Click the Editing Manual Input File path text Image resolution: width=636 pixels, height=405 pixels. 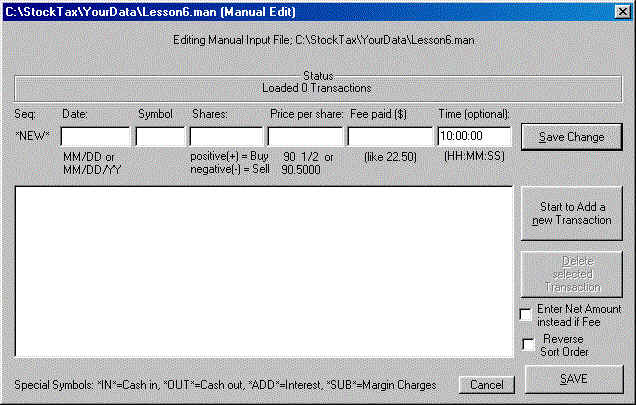(317, 43)
